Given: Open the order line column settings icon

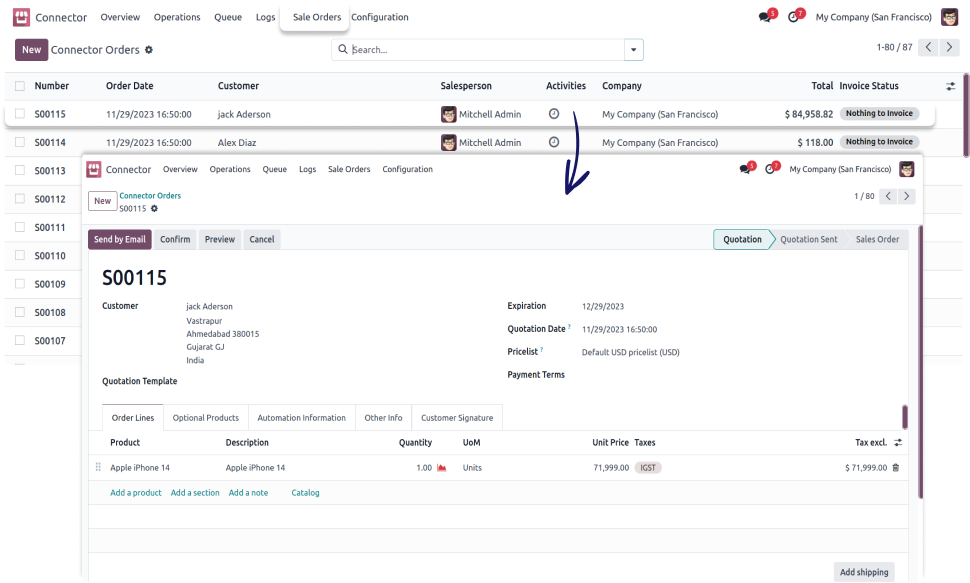Looking at the screenshot, I should click(x=898, y=443).
